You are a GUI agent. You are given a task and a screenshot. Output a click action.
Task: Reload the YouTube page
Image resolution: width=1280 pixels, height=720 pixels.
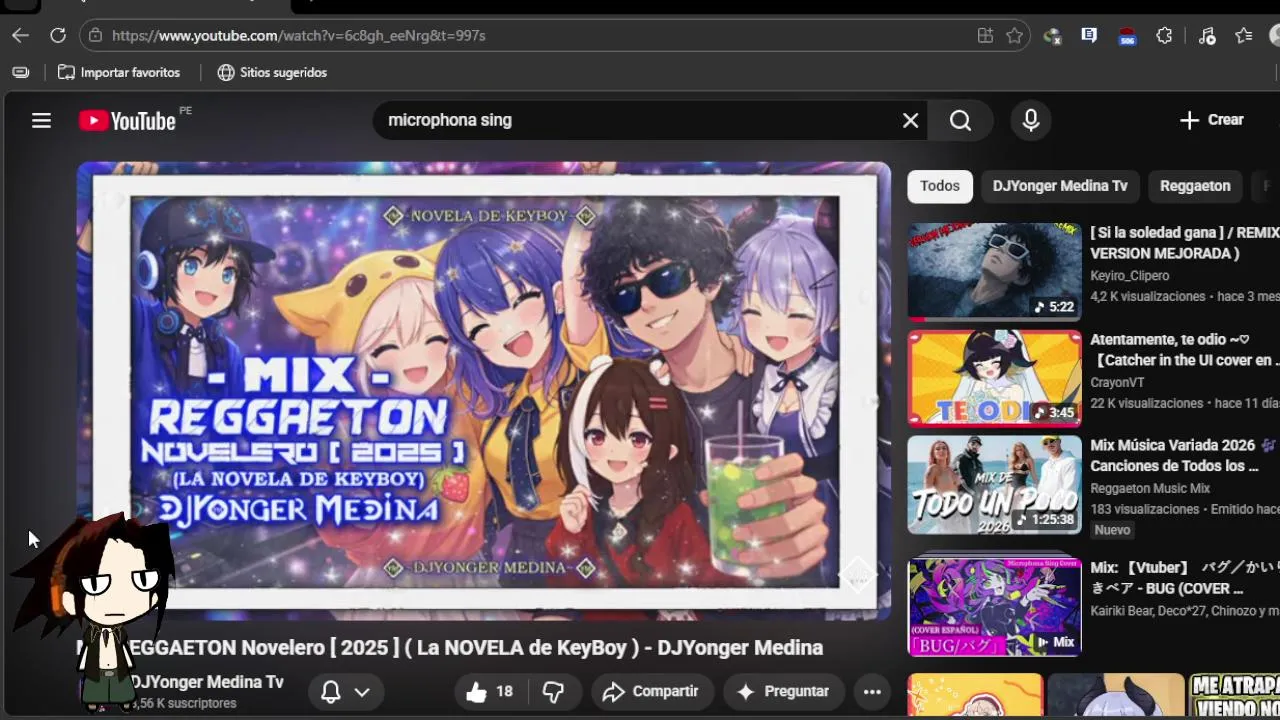click(x=58, y=35)
